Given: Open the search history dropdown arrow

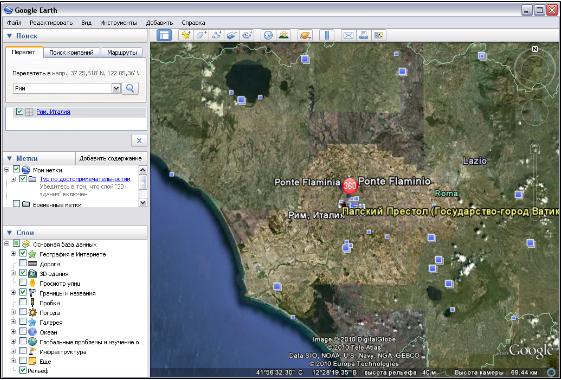Looking at the screenshot, I should [116, 88].
